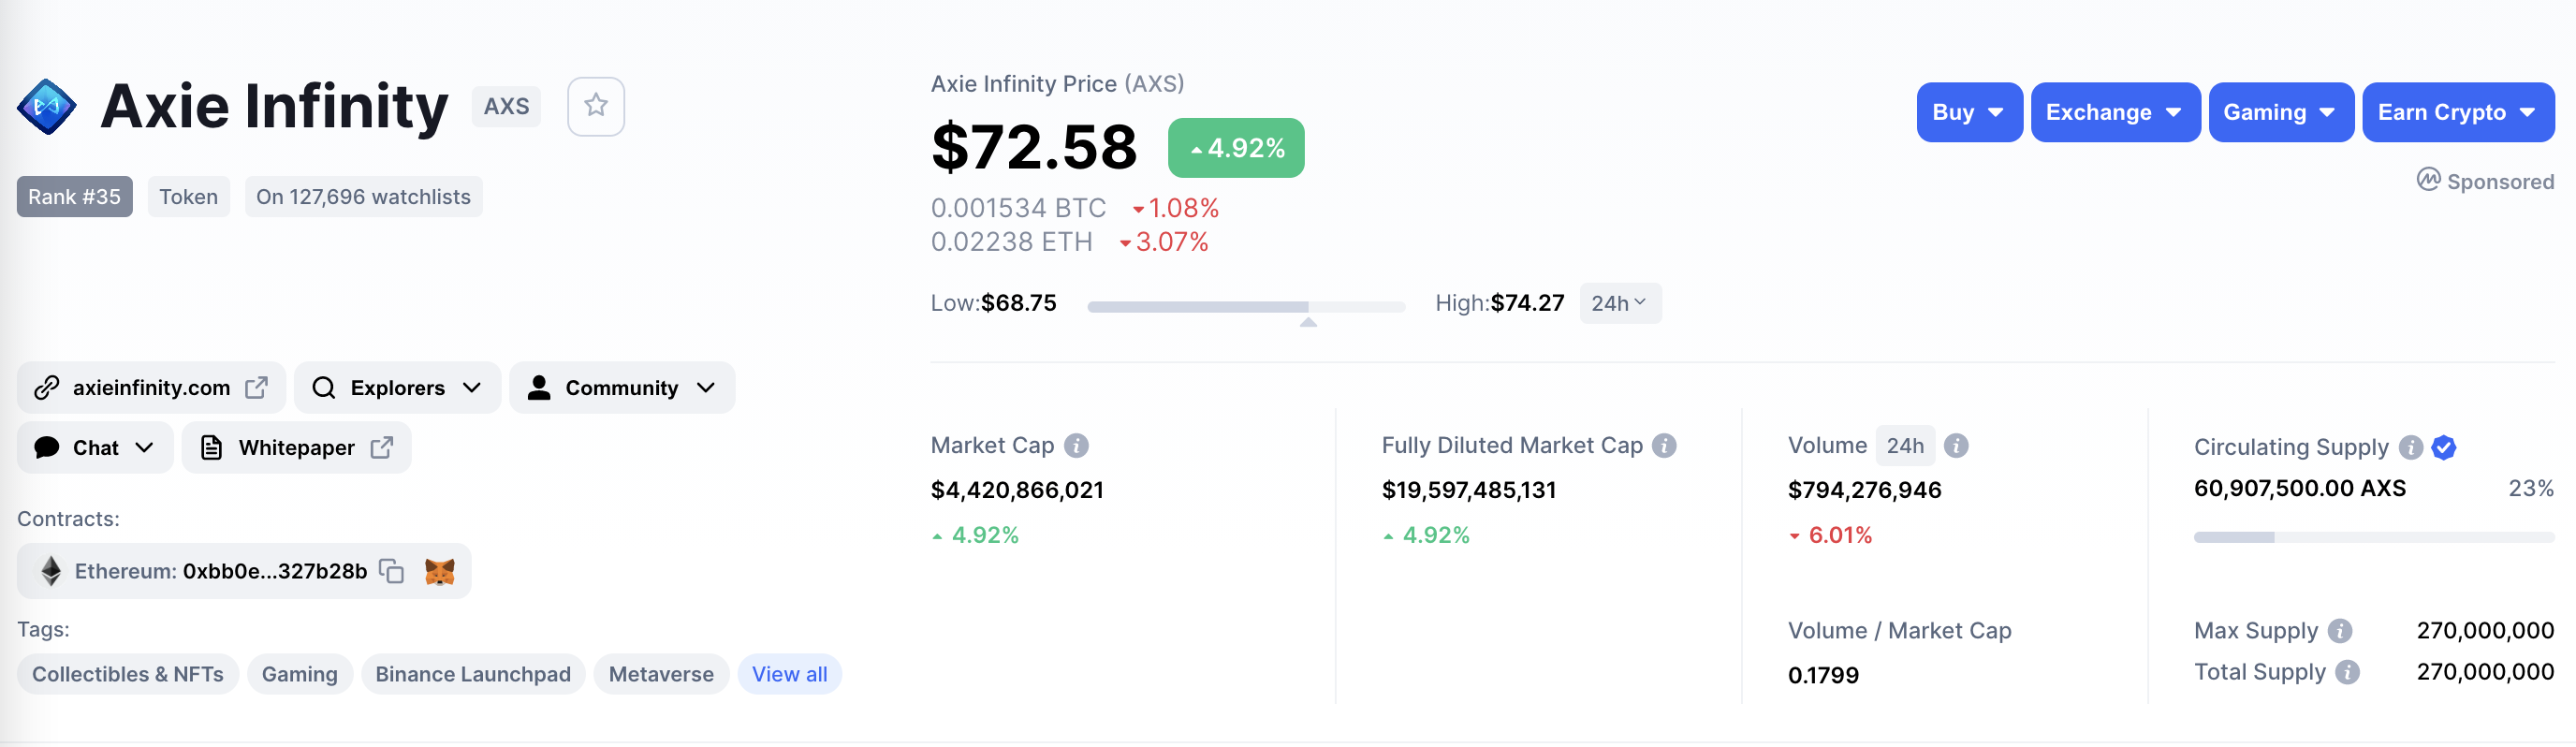
Task: Copy the Ethereum contract address
Action: coord(392,571)
